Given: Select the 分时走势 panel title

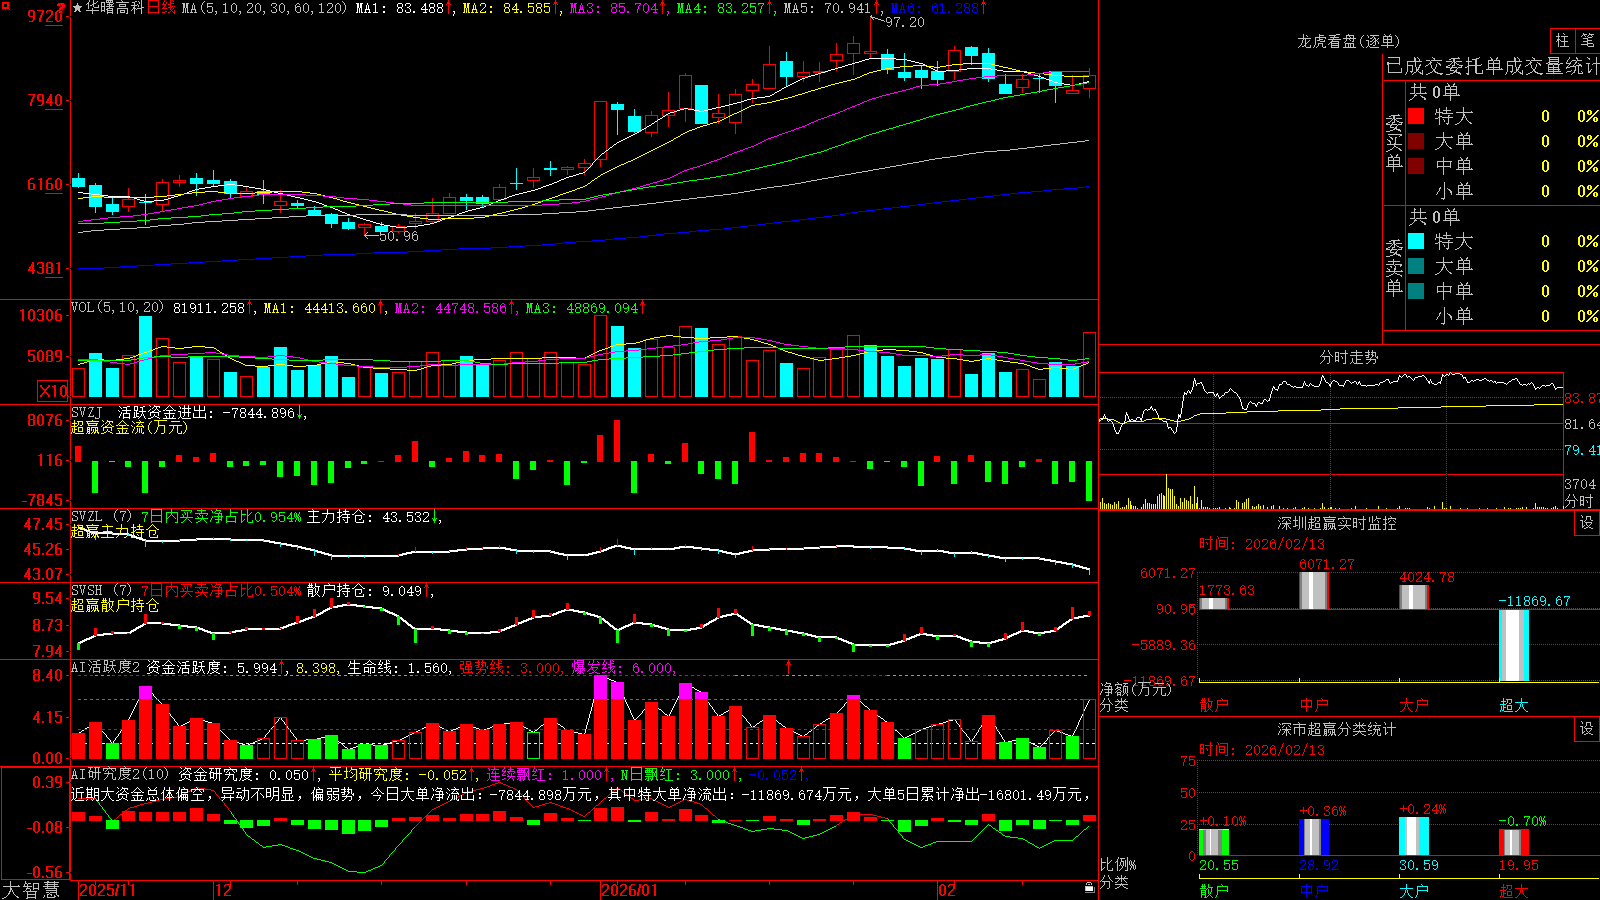Looking at the screenshot, I should (1348, 357).
